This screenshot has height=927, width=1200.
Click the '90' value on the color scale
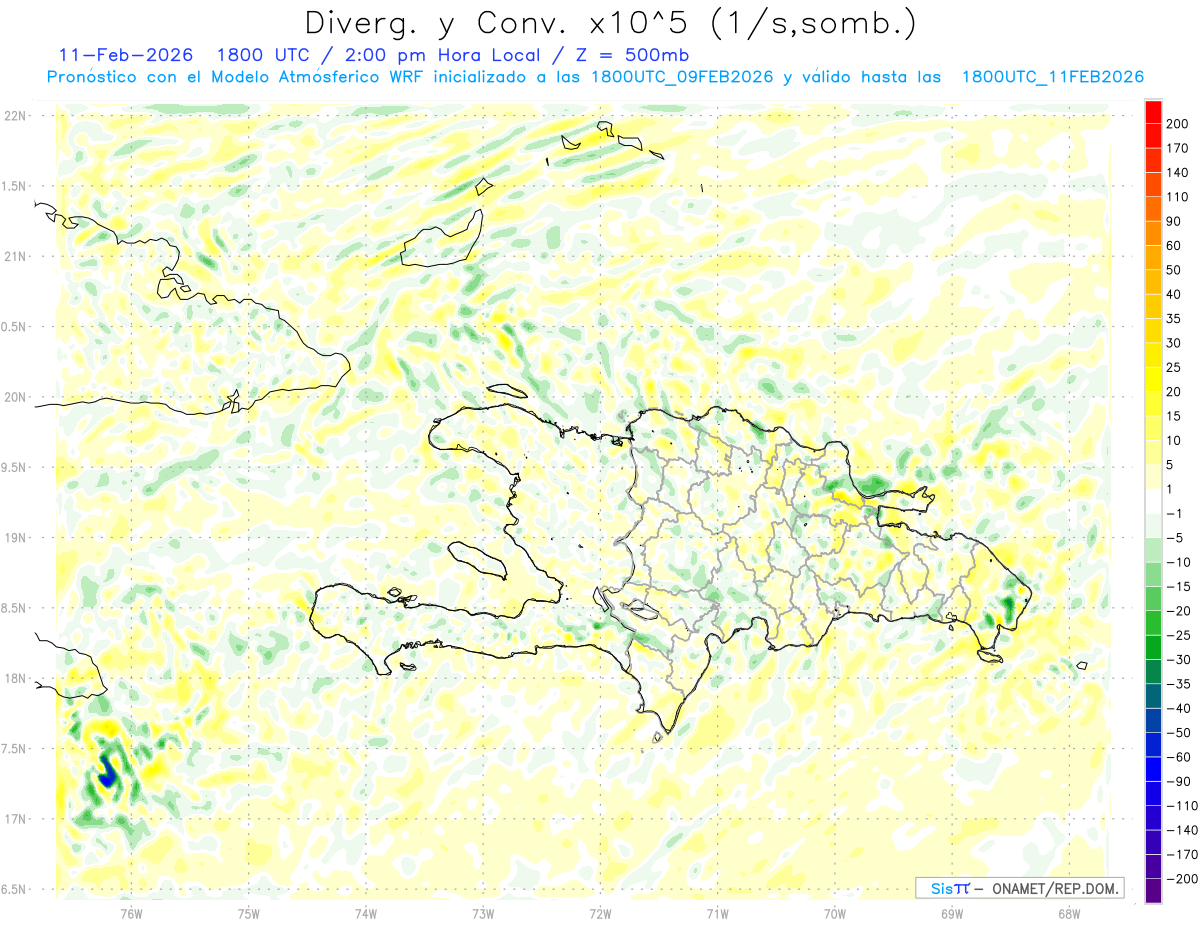click(1174, 221)
